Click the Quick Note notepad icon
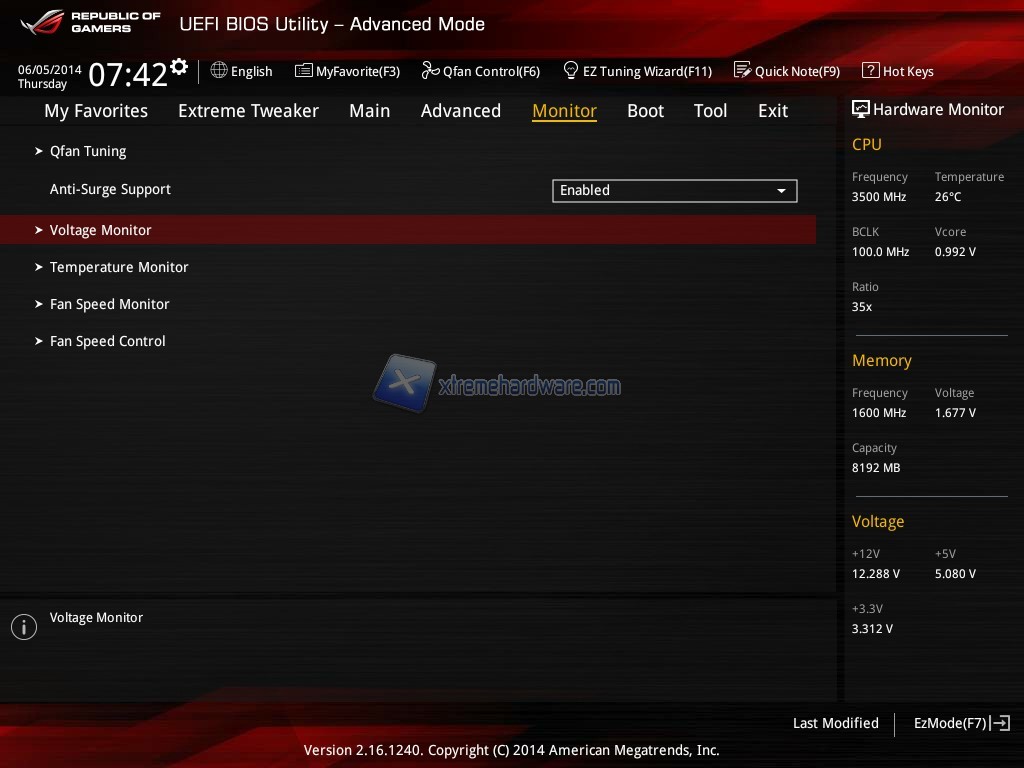Viewport: 1024px width, 768px height. (x=742, y=71)
